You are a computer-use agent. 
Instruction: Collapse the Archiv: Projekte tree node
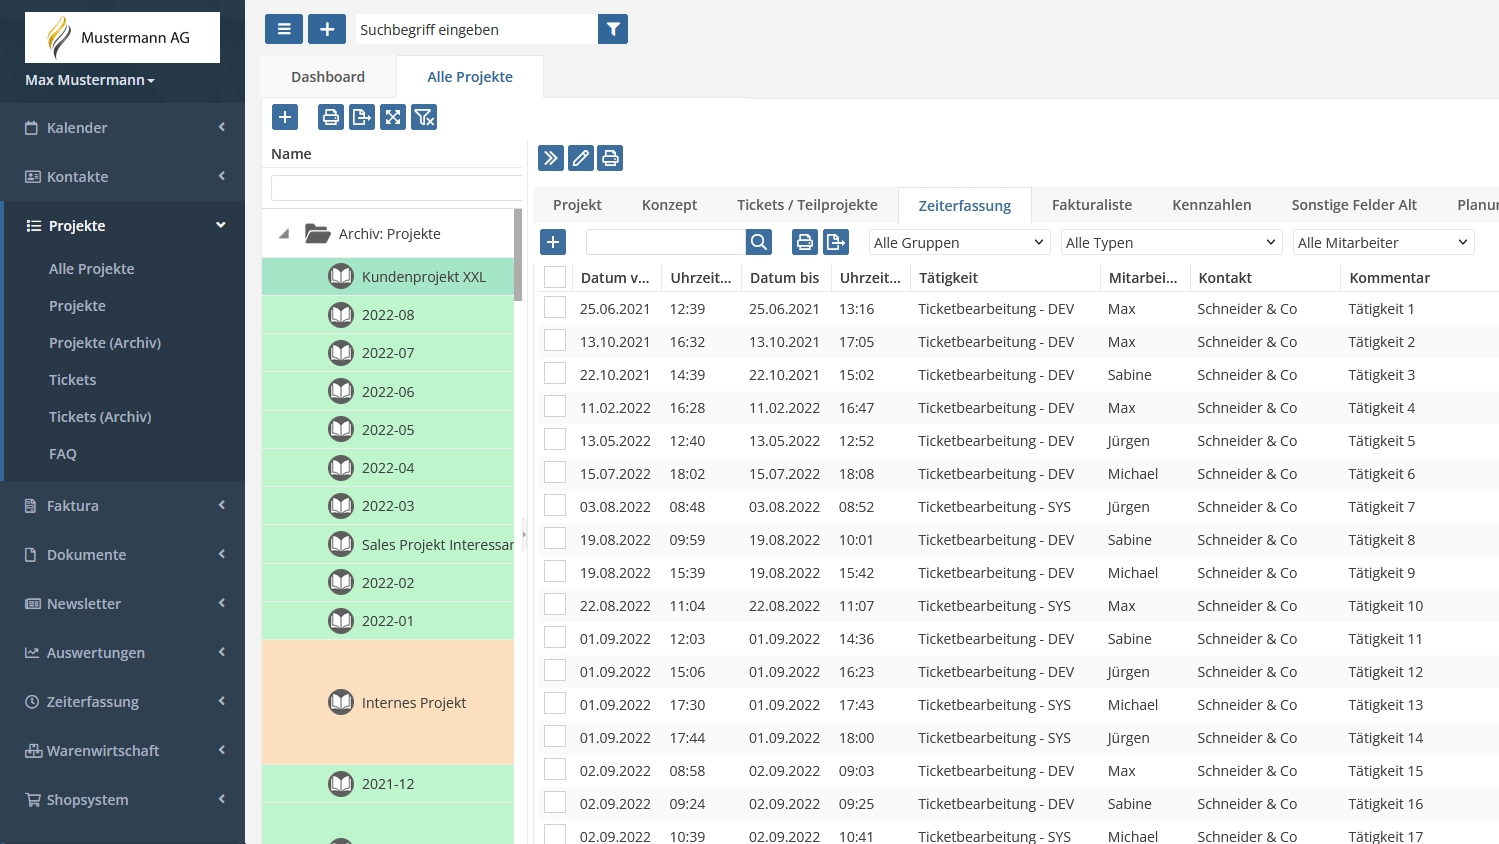(284, 234)
